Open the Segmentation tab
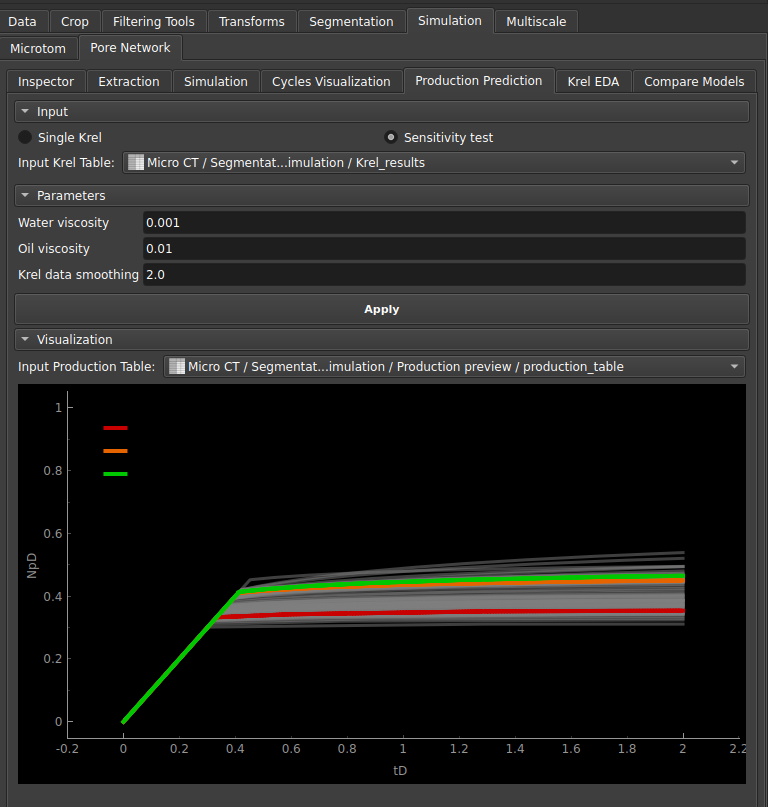Screen dimensions: 768x807 tap(351, 21)
